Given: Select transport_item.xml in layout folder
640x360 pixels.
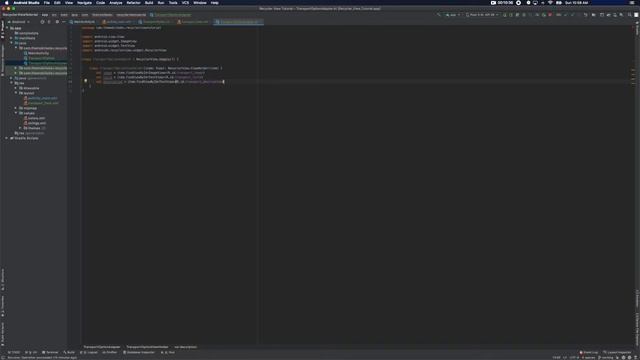Looking at the screenshot, I should 43,103.
